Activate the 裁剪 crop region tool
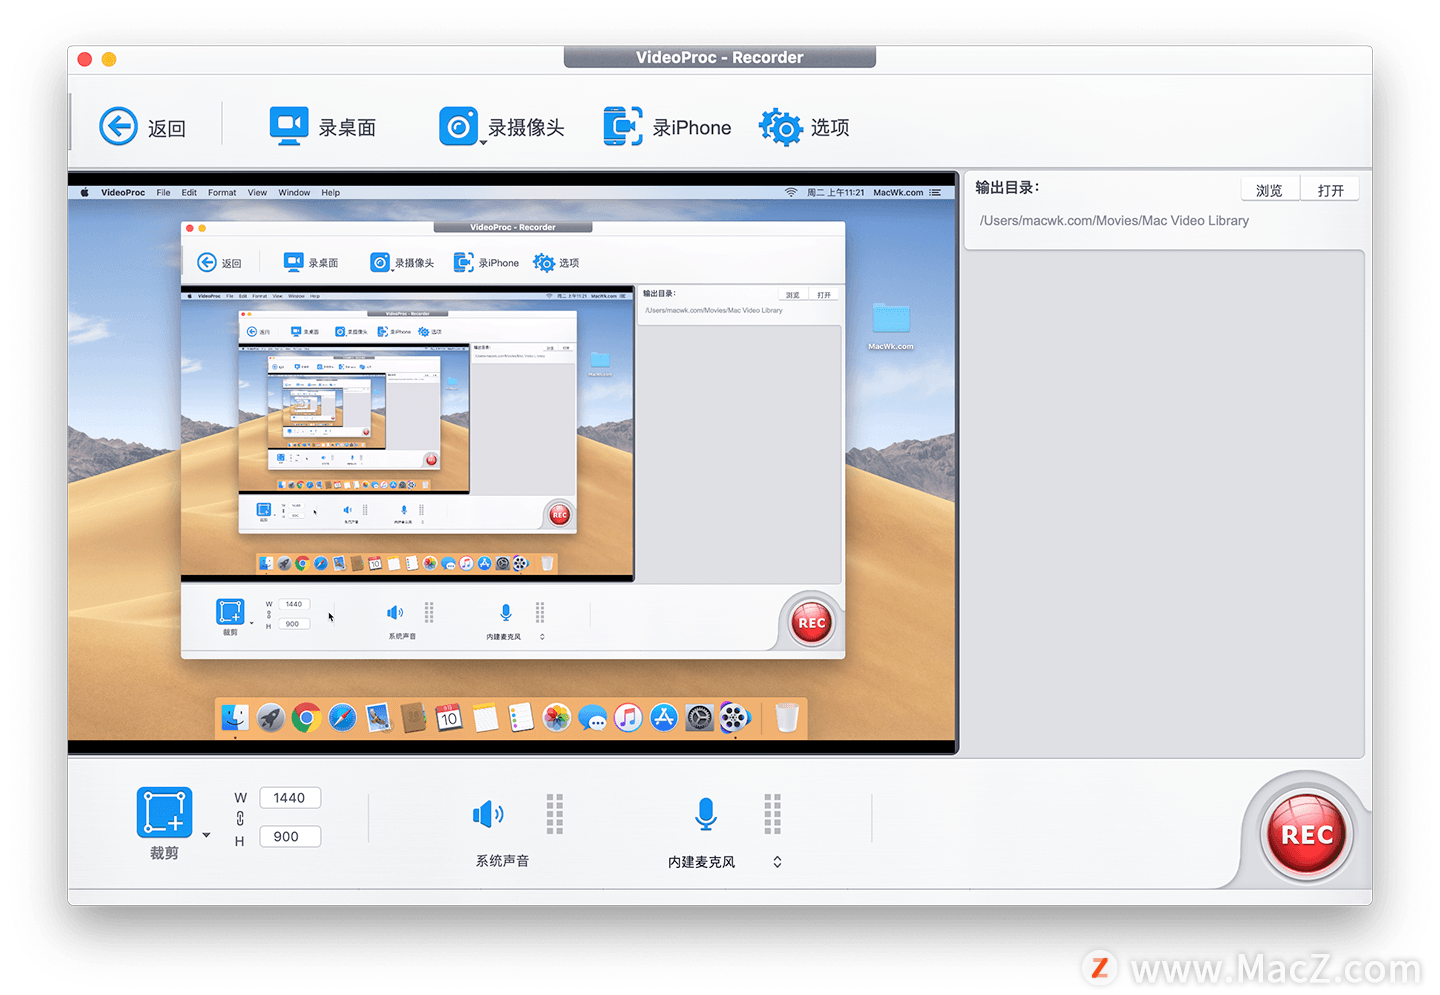This screenshot has height=995, width=1440. tap(164, 812)
